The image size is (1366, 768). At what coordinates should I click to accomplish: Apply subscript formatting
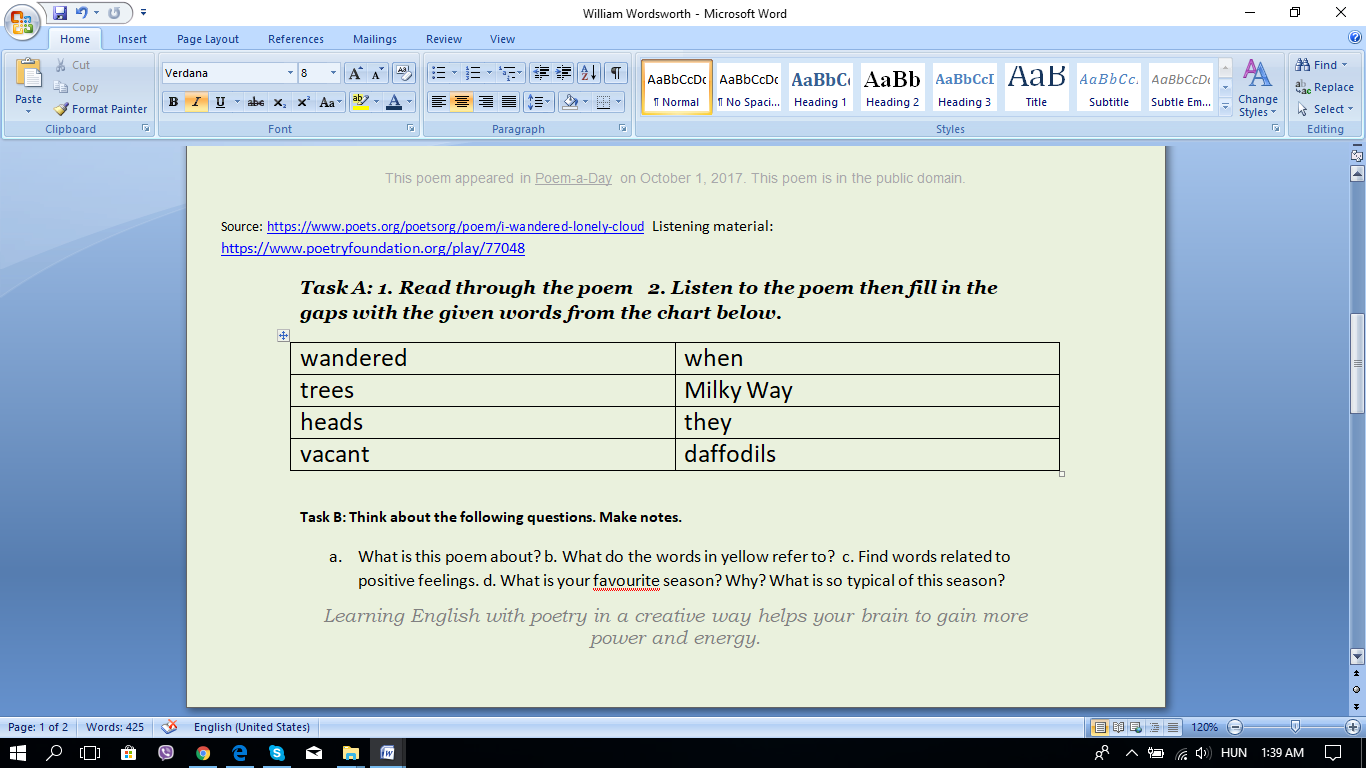tap(280, 102)
